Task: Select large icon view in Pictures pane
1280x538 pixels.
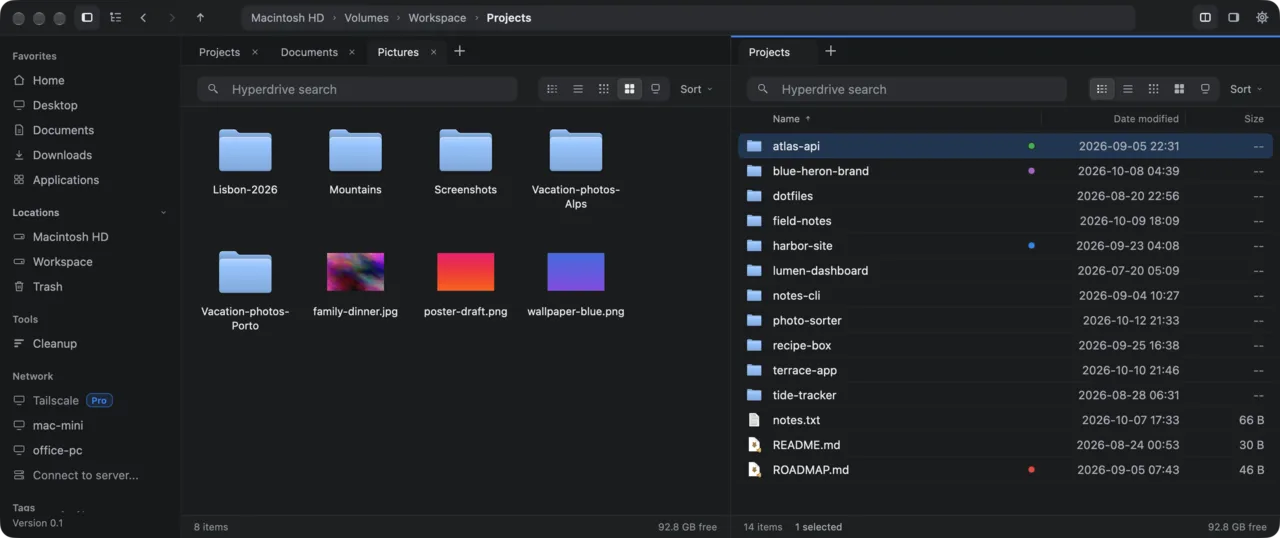Action: [629, 89]
